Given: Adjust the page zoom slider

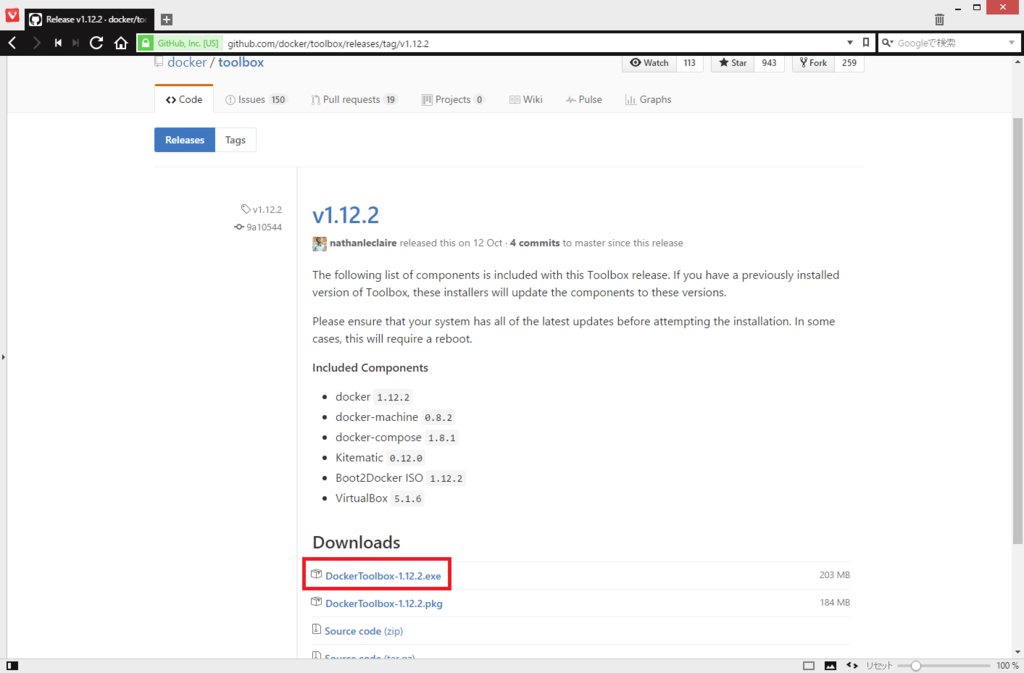Looking at the screenshot, I should coord(944,666).
